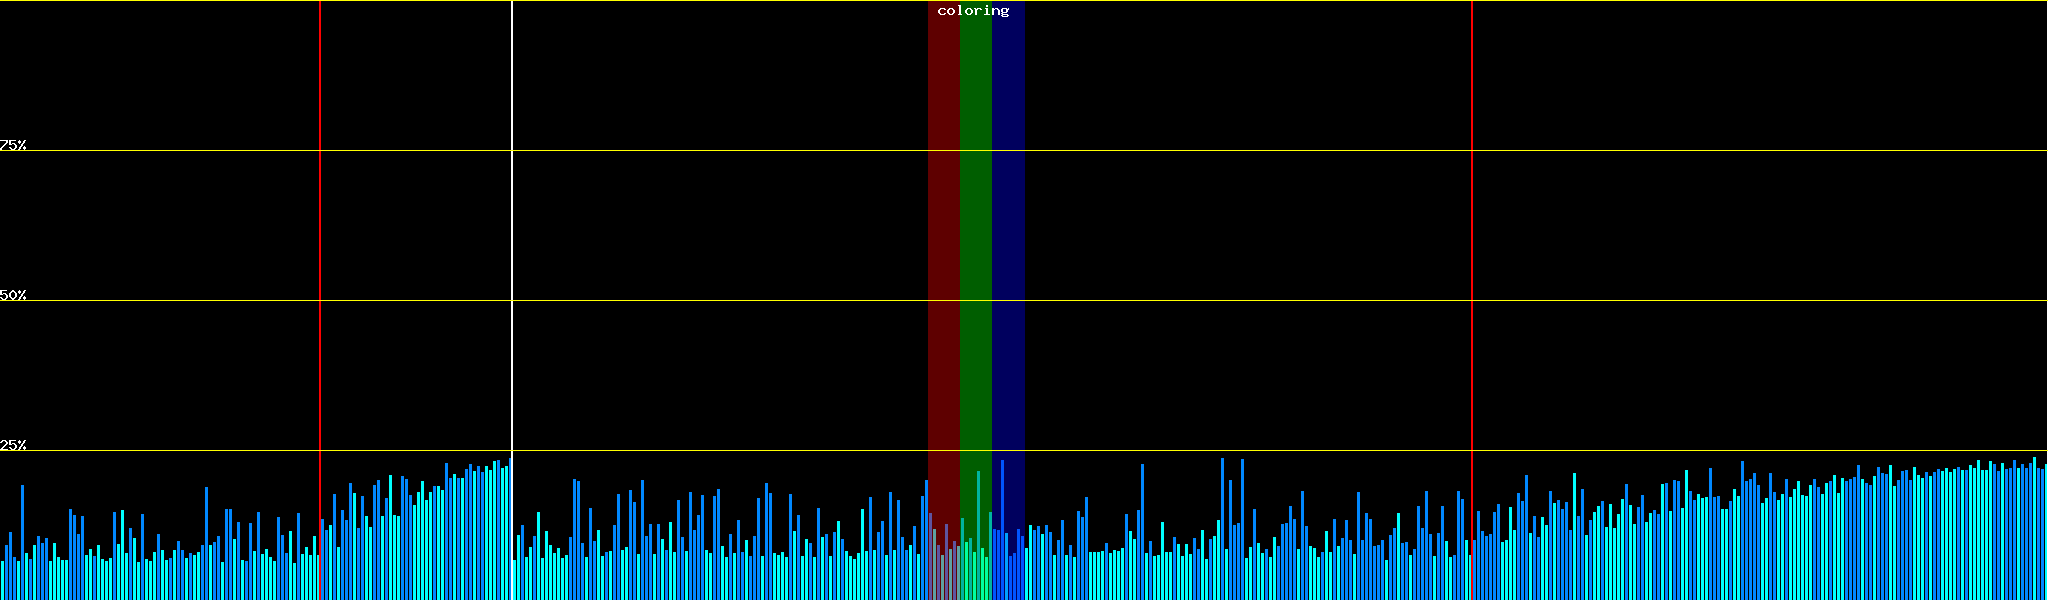The width and height of the screenshot is (2048, 600).
Task: Click the yellow border line at chart top
Action: click(1200, 1)
